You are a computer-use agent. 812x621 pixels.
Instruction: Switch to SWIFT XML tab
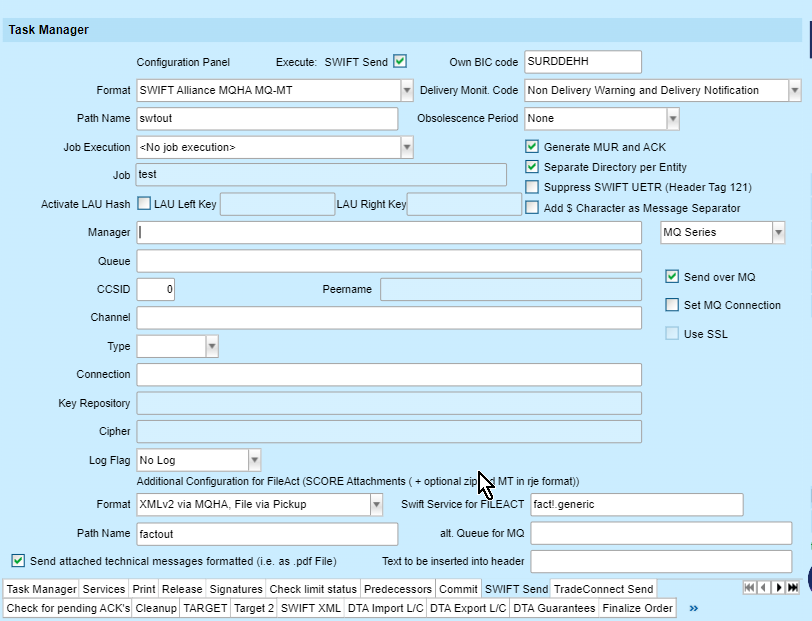click(311, 608)
